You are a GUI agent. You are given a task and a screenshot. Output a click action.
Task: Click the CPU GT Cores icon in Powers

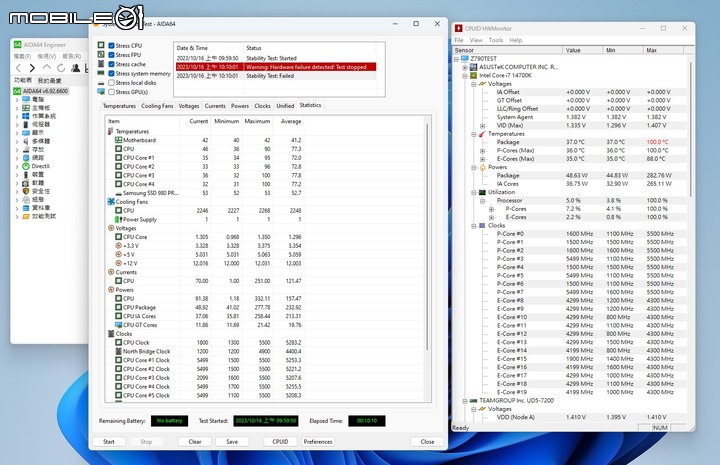click(118, 325)
